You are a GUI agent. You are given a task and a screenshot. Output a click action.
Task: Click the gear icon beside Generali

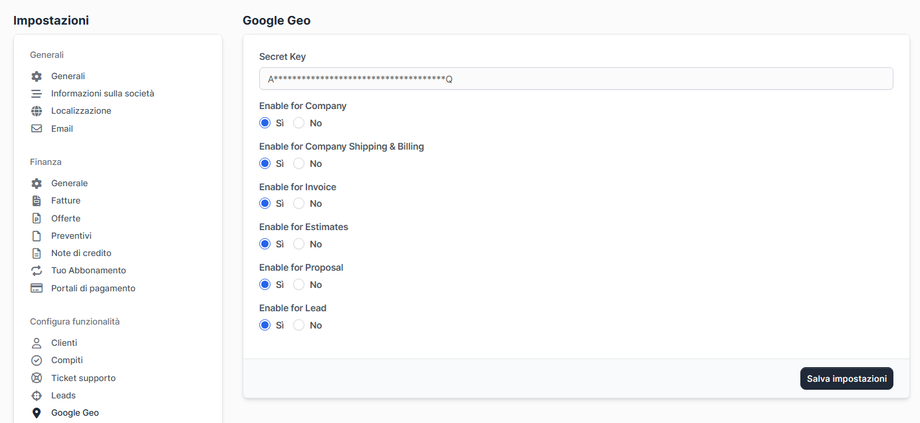pos(37,76)
